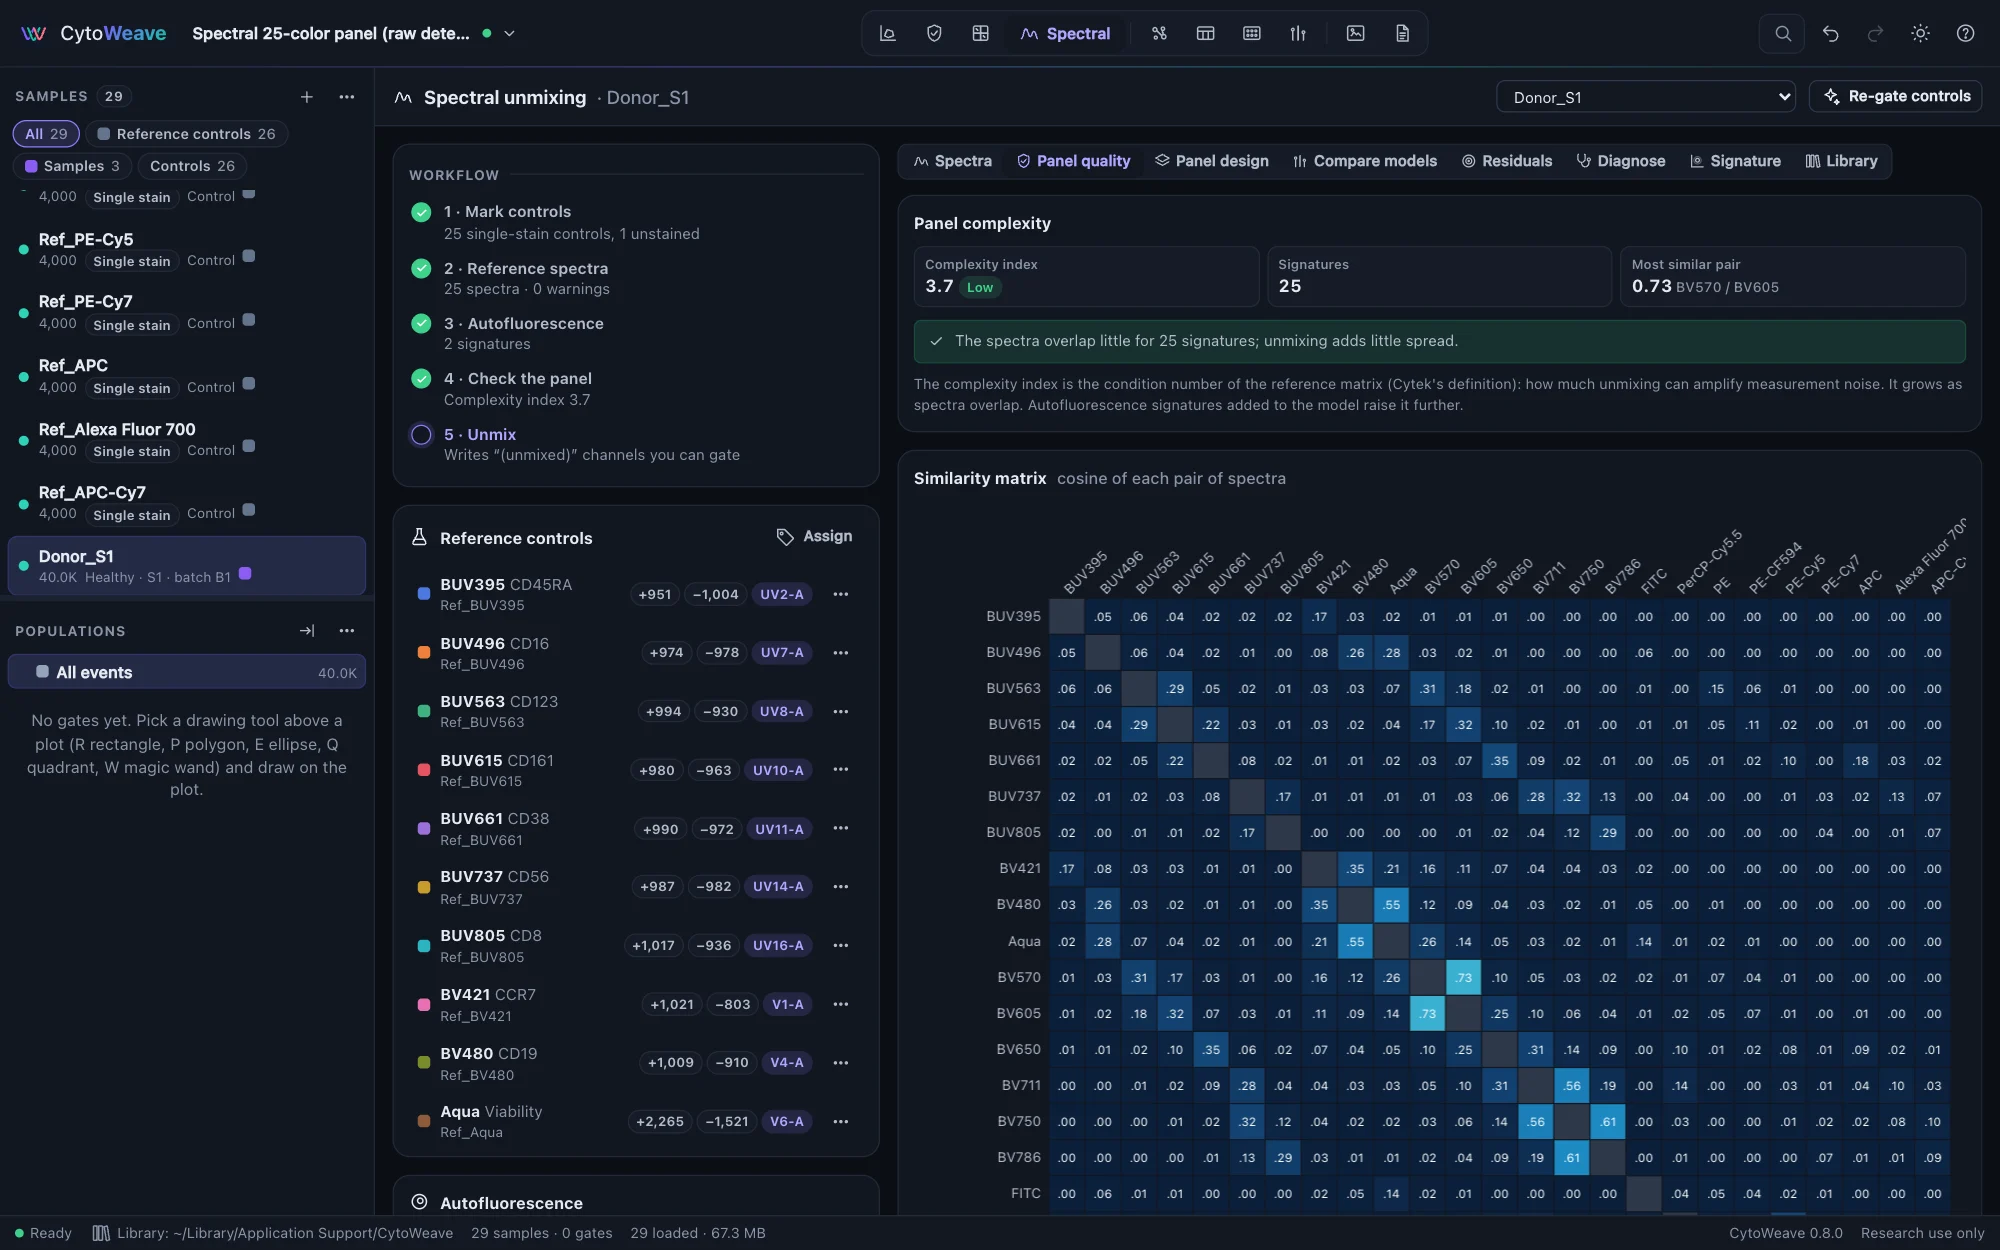
Task: Toggle the Controls 26 filter chip
Action: pos(192,166)
